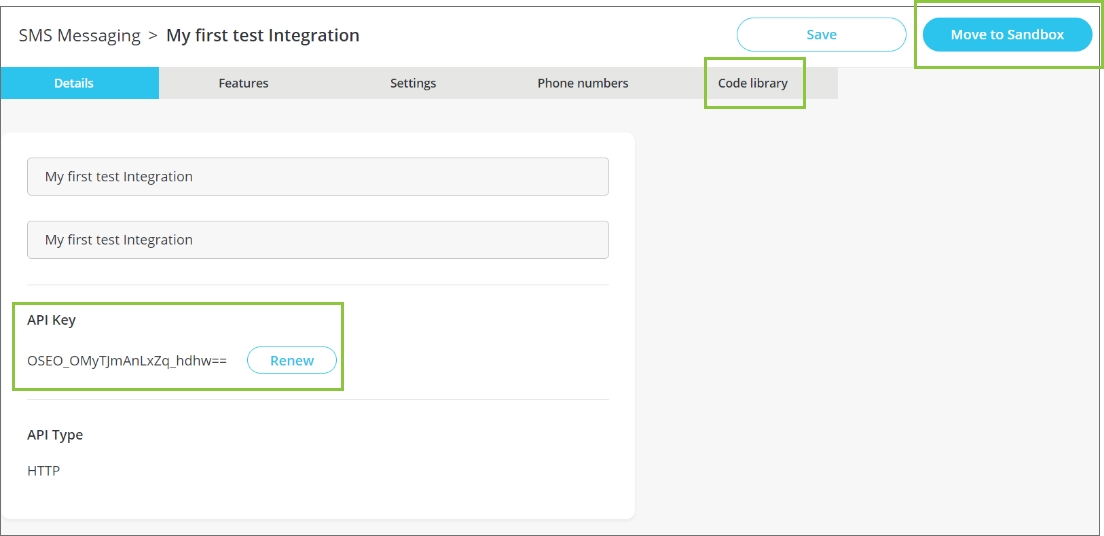
Task: Click the My first test Integration page title
Action: click(263, 36)
